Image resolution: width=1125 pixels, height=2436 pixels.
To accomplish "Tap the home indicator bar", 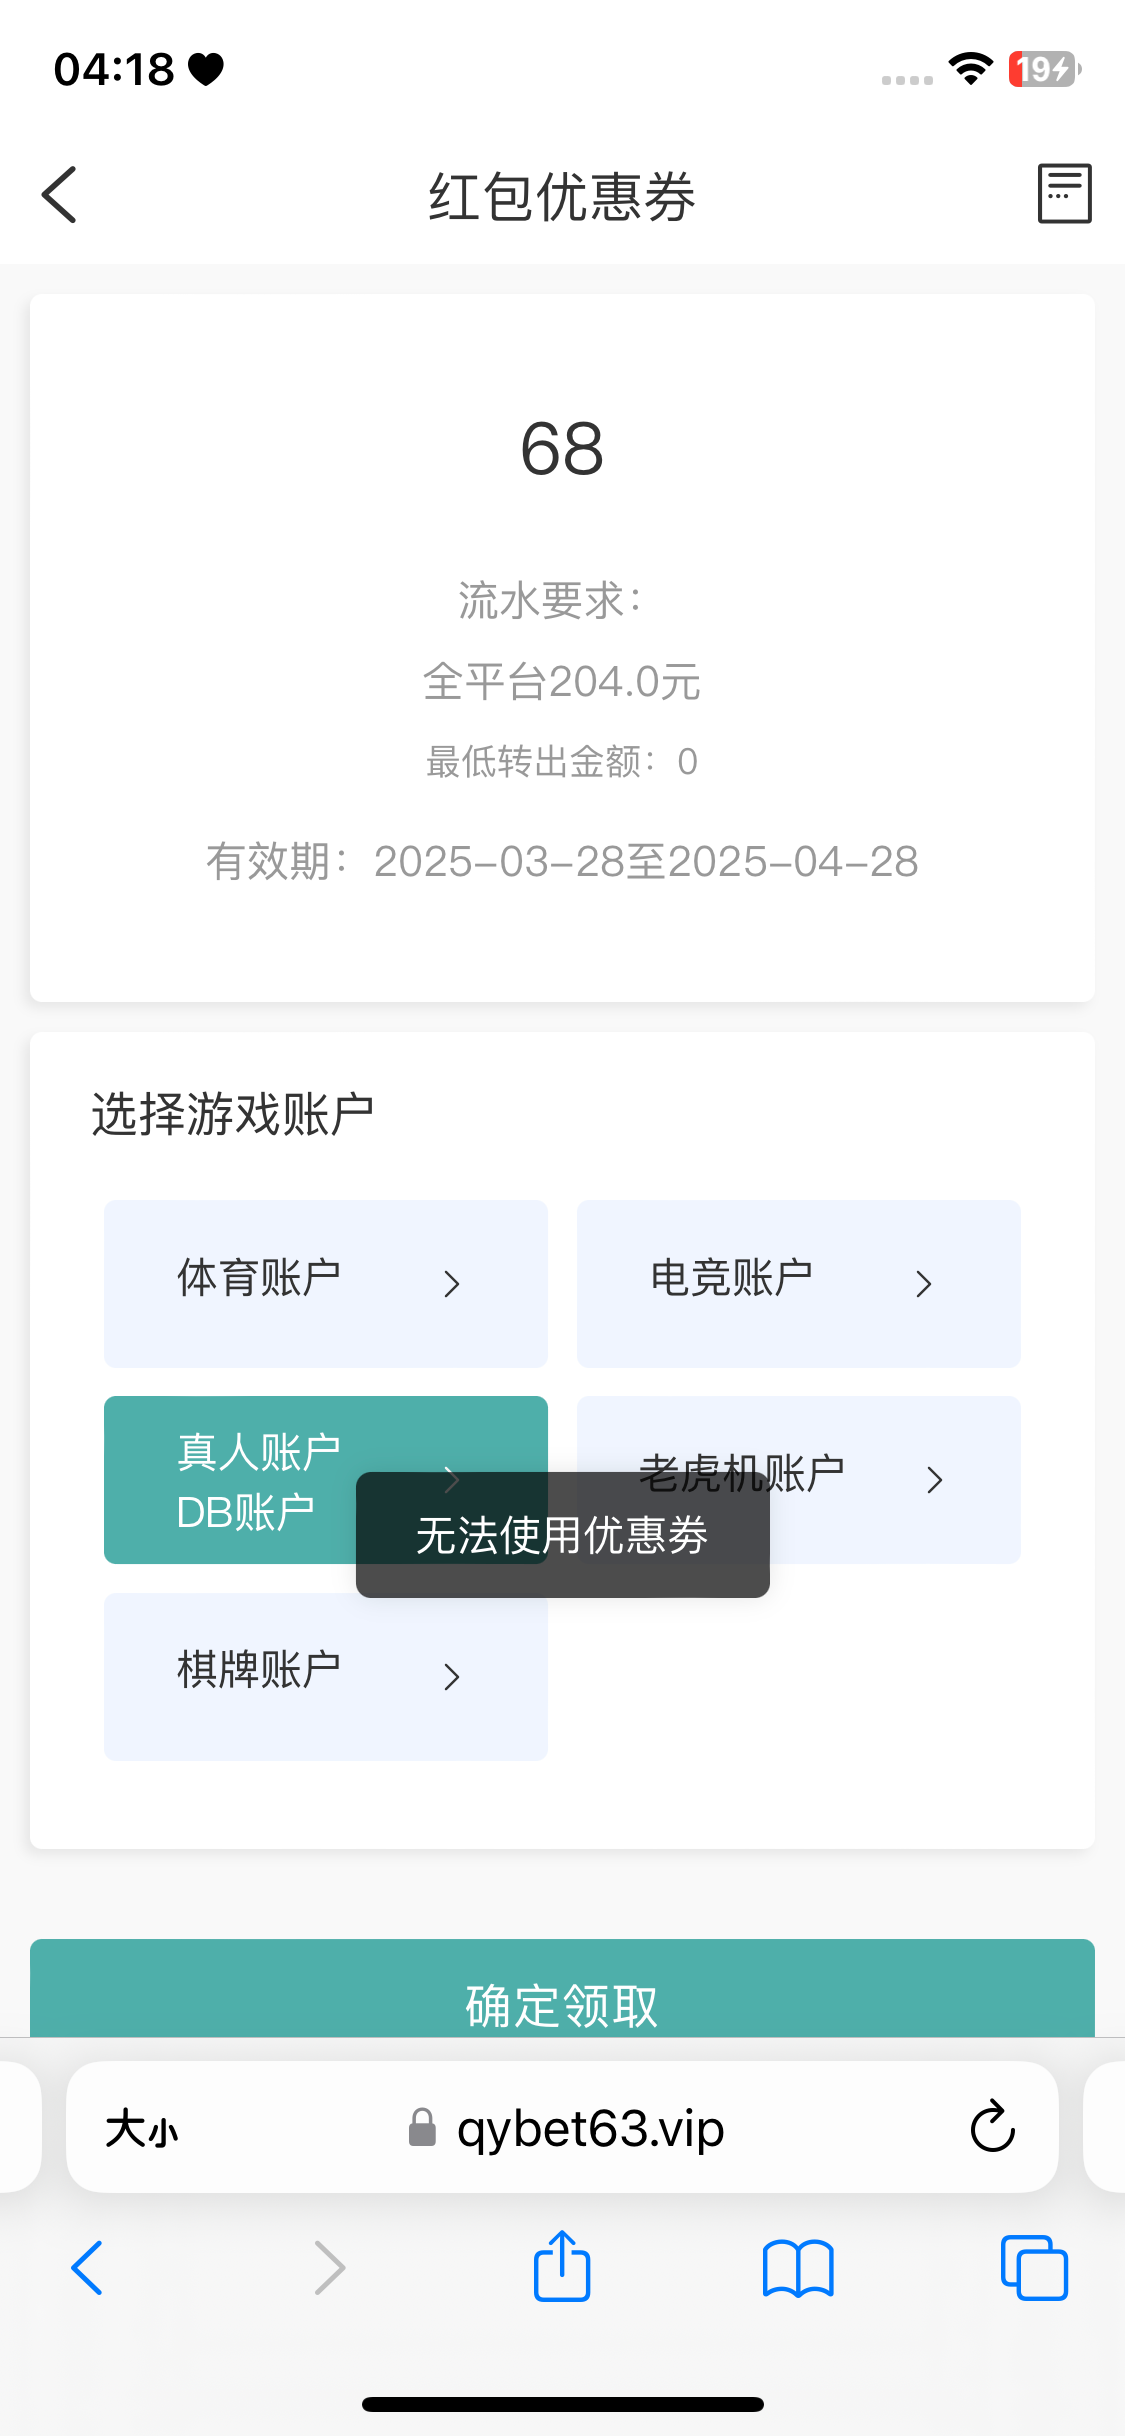I will (x=562, y=2404).
